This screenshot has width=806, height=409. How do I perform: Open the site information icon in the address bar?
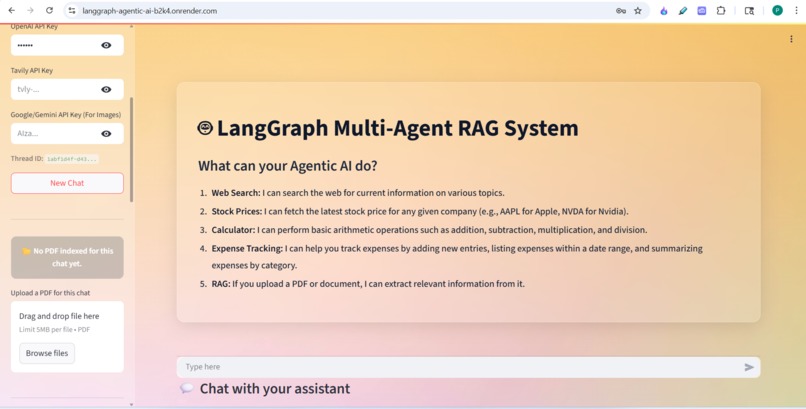(72, 10)
